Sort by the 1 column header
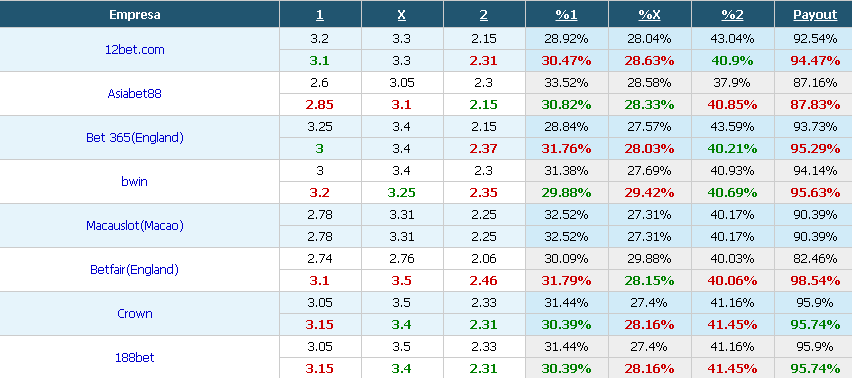 point(320,15)
